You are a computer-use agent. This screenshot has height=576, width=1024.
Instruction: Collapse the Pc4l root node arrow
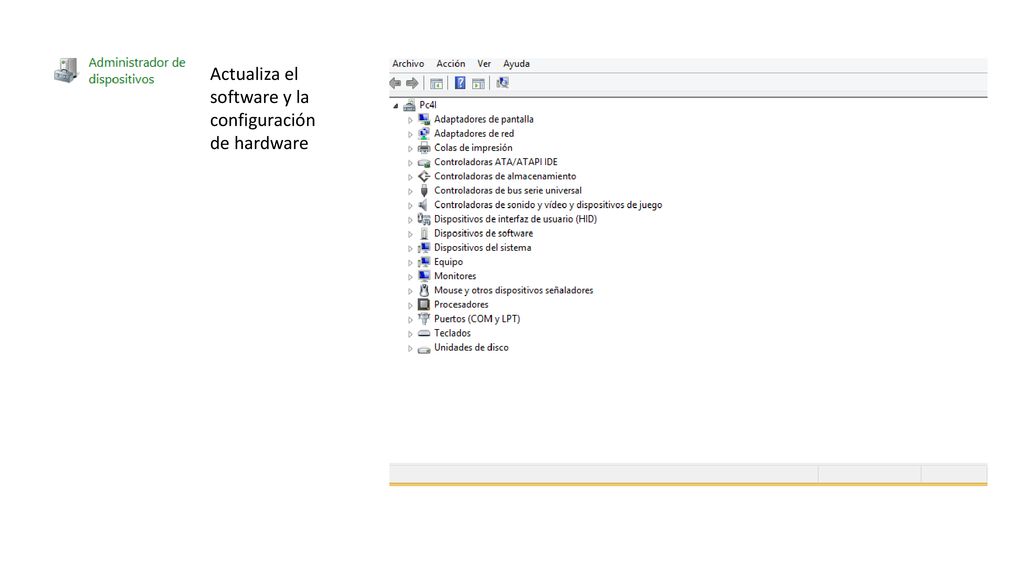tap(396, 105)
